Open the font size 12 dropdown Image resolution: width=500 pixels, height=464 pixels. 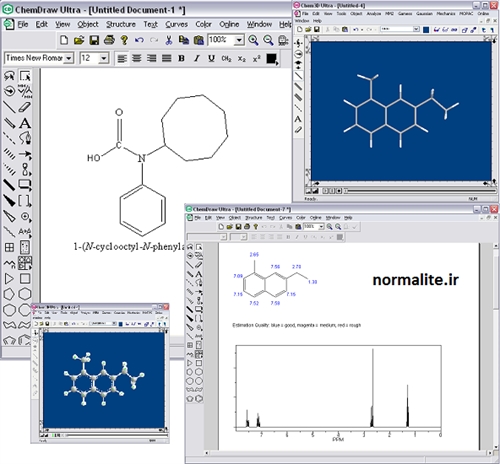coord(104,58)
